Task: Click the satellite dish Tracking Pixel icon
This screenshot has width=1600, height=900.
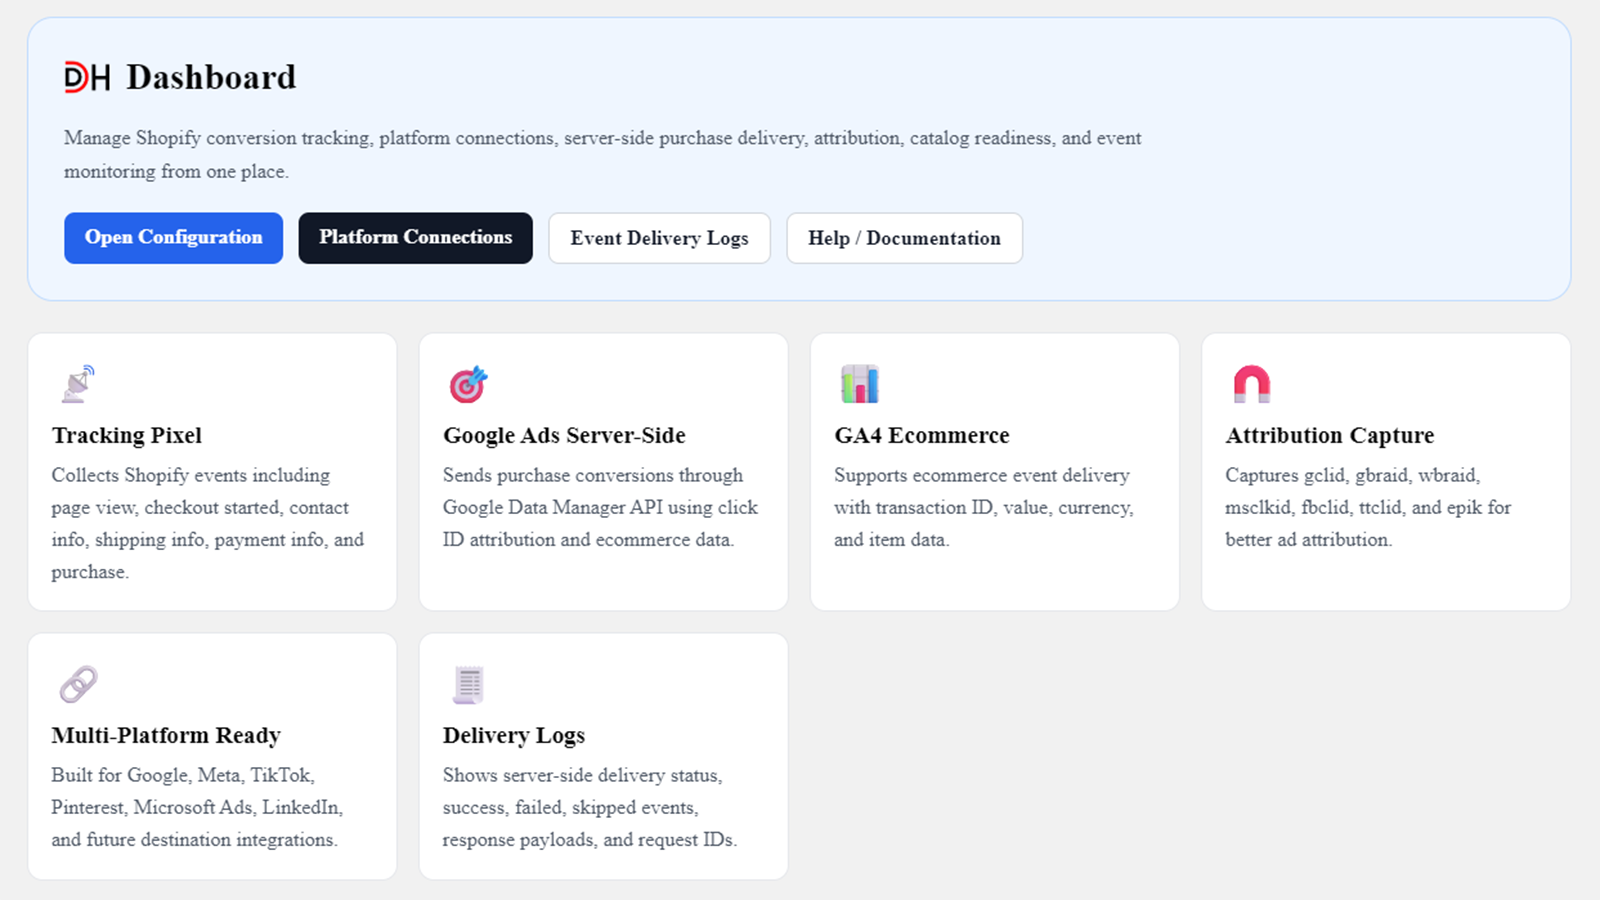Action: (x=78, y=384)
